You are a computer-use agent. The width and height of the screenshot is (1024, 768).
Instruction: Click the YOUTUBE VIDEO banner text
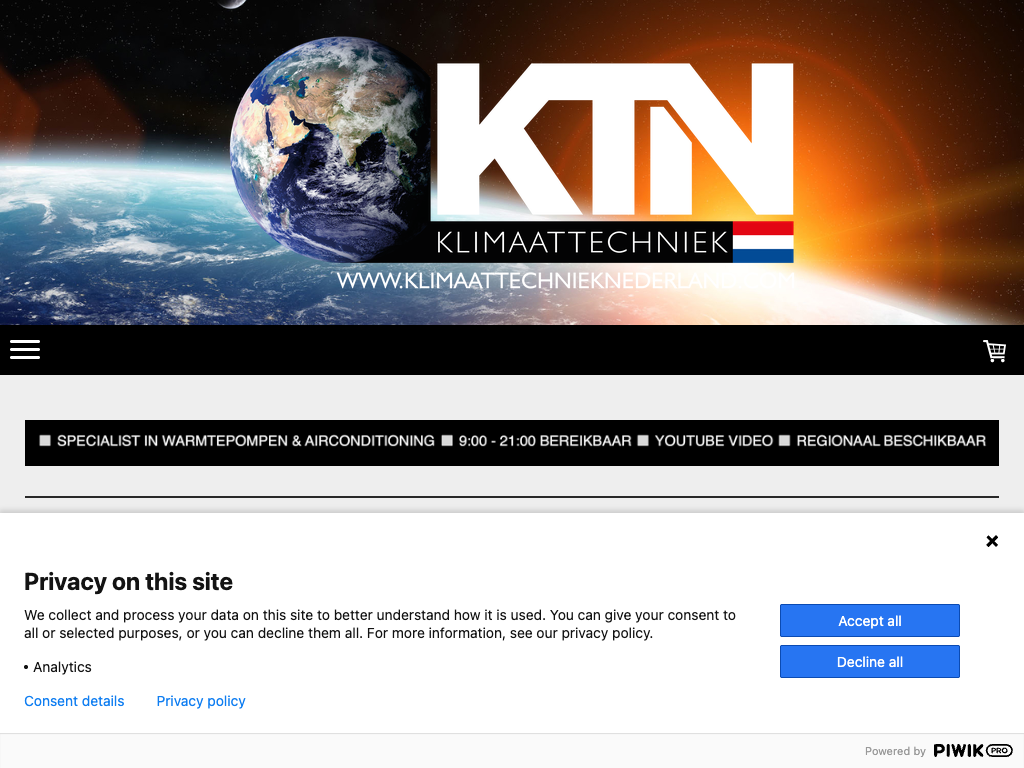pos(713,441)
